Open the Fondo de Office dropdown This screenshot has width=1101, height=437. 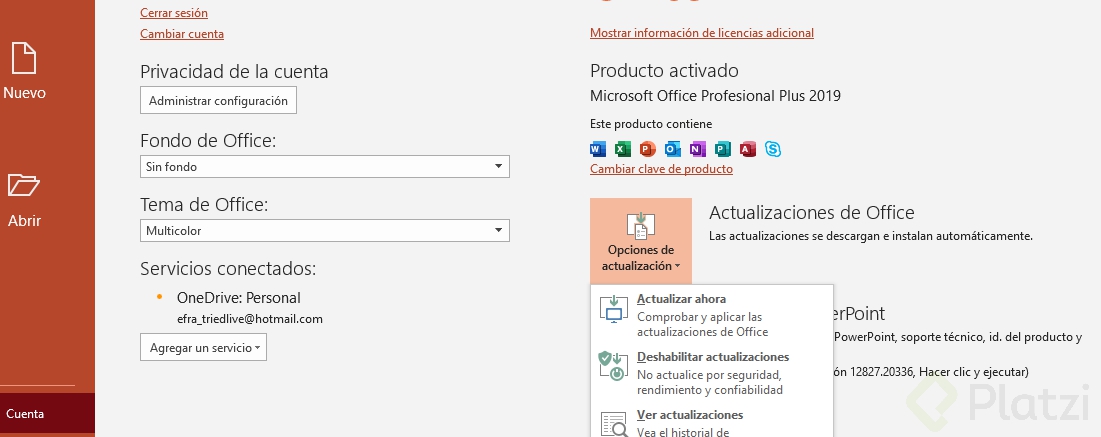pyautogui.click(x=325, y=166)
